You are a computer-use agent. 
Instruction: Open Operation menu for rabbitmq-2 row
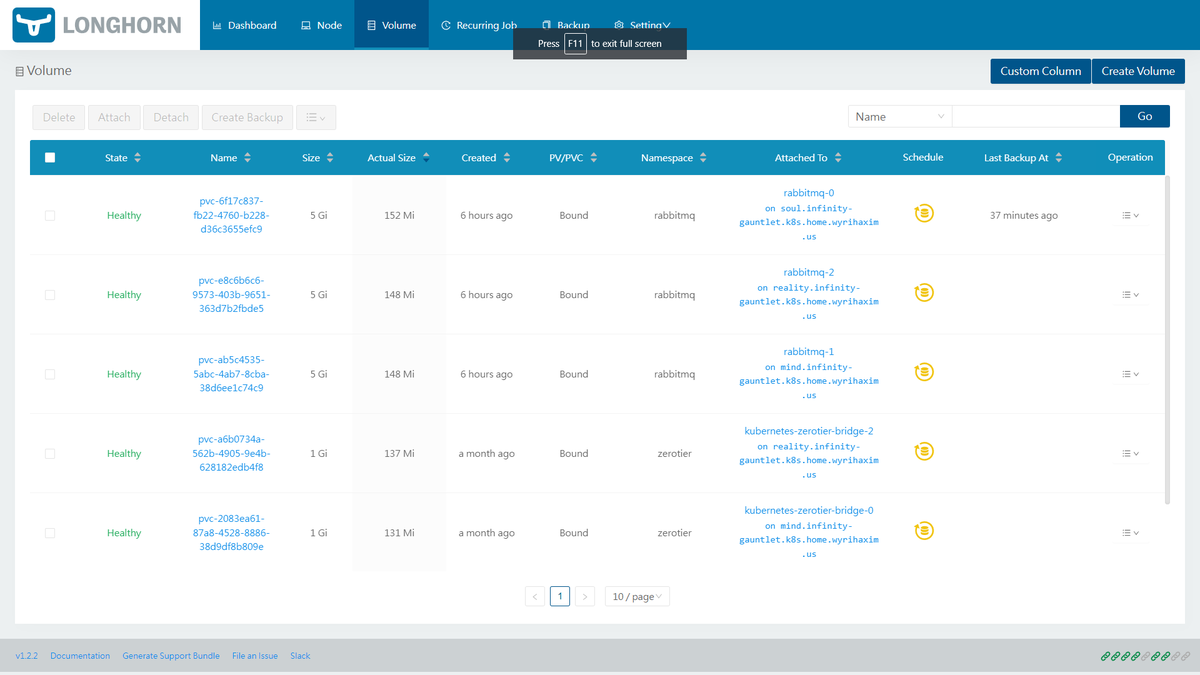pyautogui.click(x=1130, y=295)
